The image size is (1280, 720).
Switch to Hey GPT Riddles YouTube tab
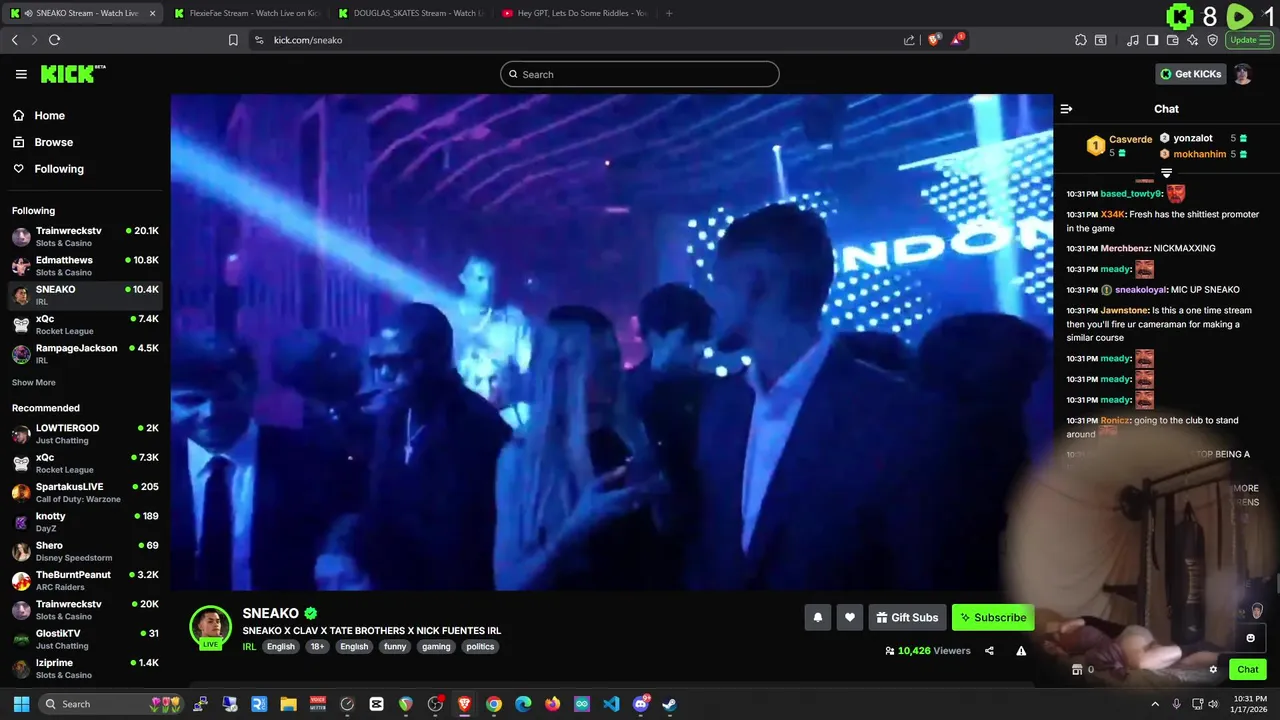(x=574, y=13)
